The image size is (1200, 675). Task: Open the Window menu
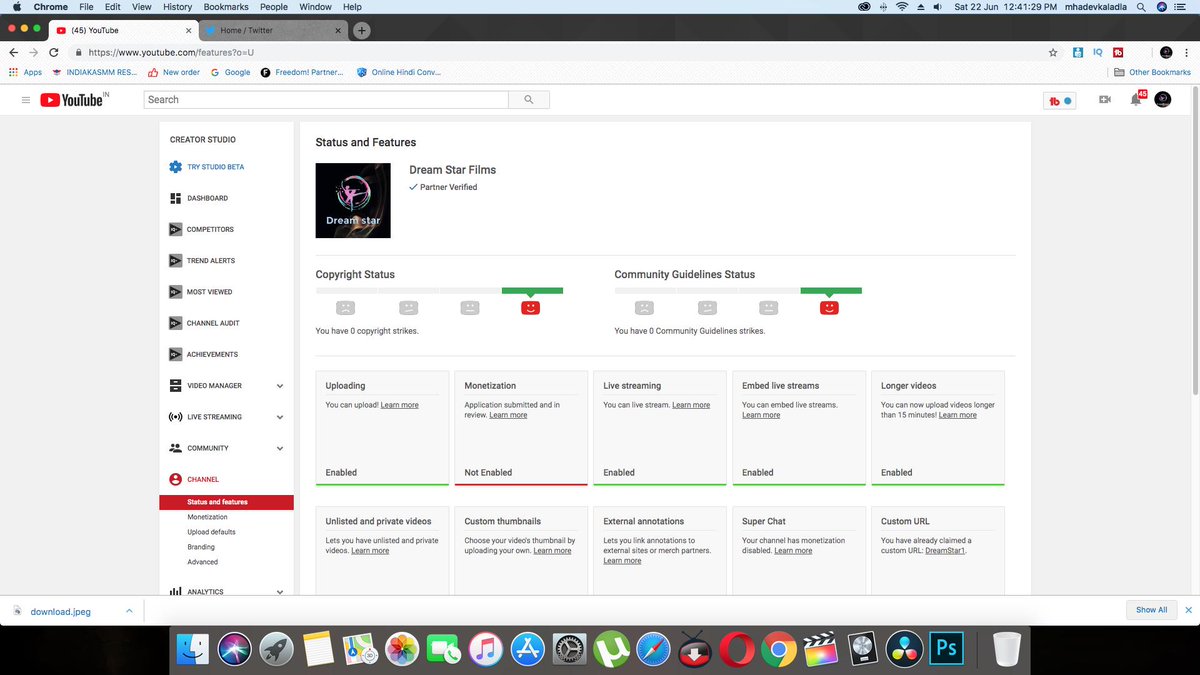[315, 7]
